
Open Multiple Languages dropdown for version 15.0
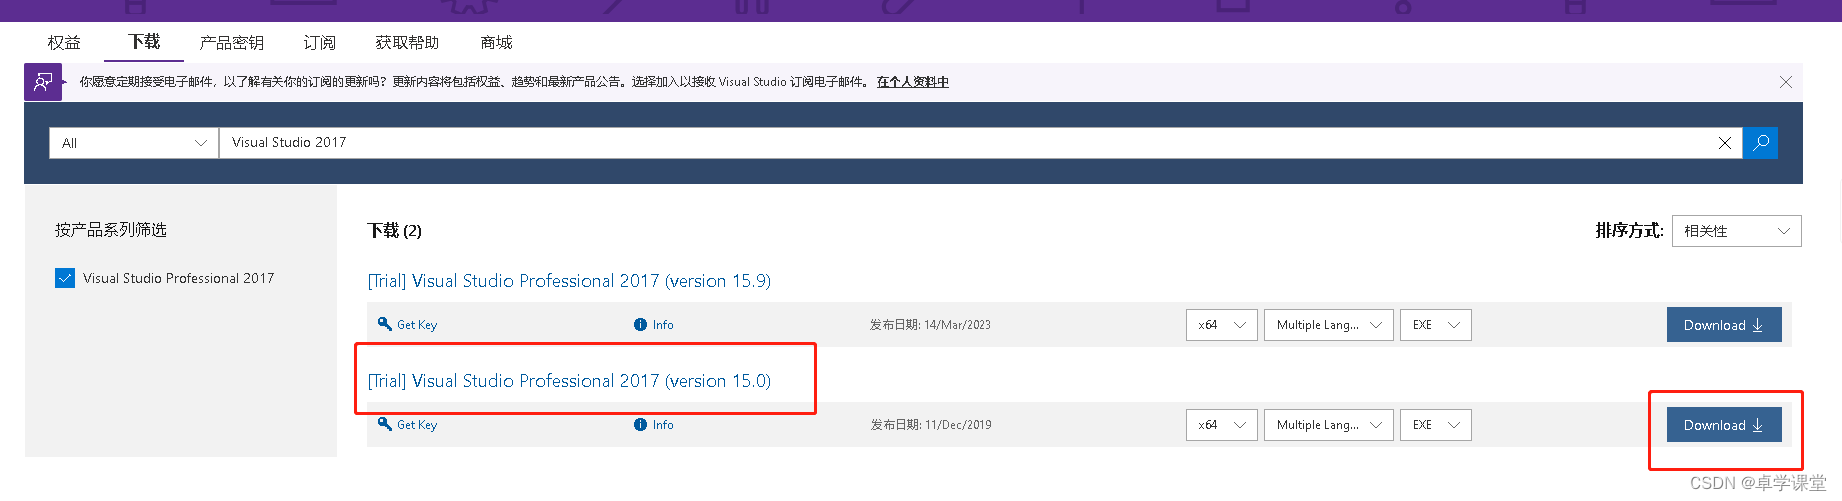(x=1328, y=425)
